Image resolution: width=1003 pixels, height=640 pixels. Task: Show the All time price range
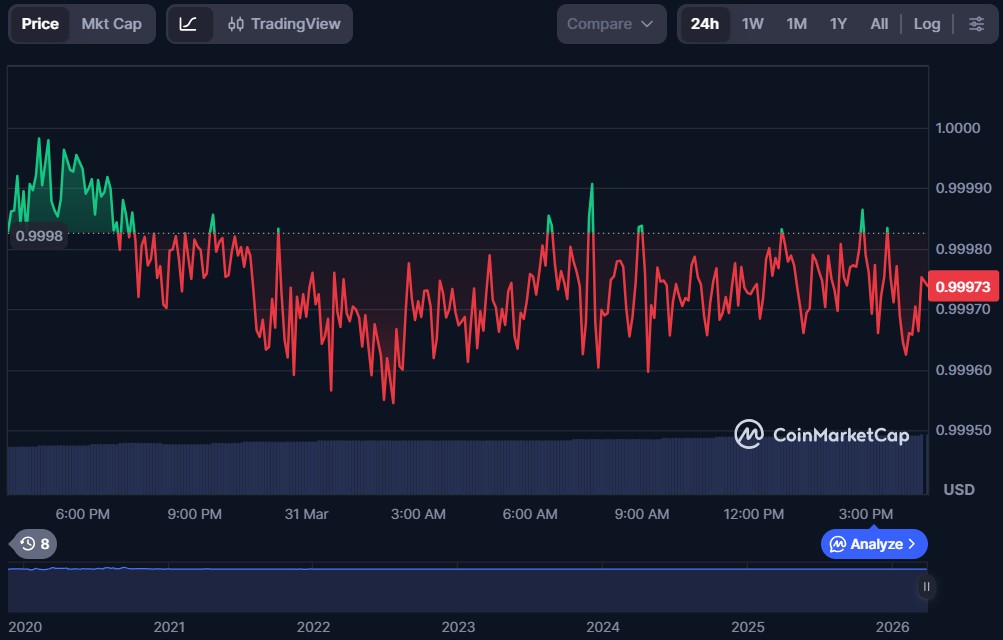point(879,24)
